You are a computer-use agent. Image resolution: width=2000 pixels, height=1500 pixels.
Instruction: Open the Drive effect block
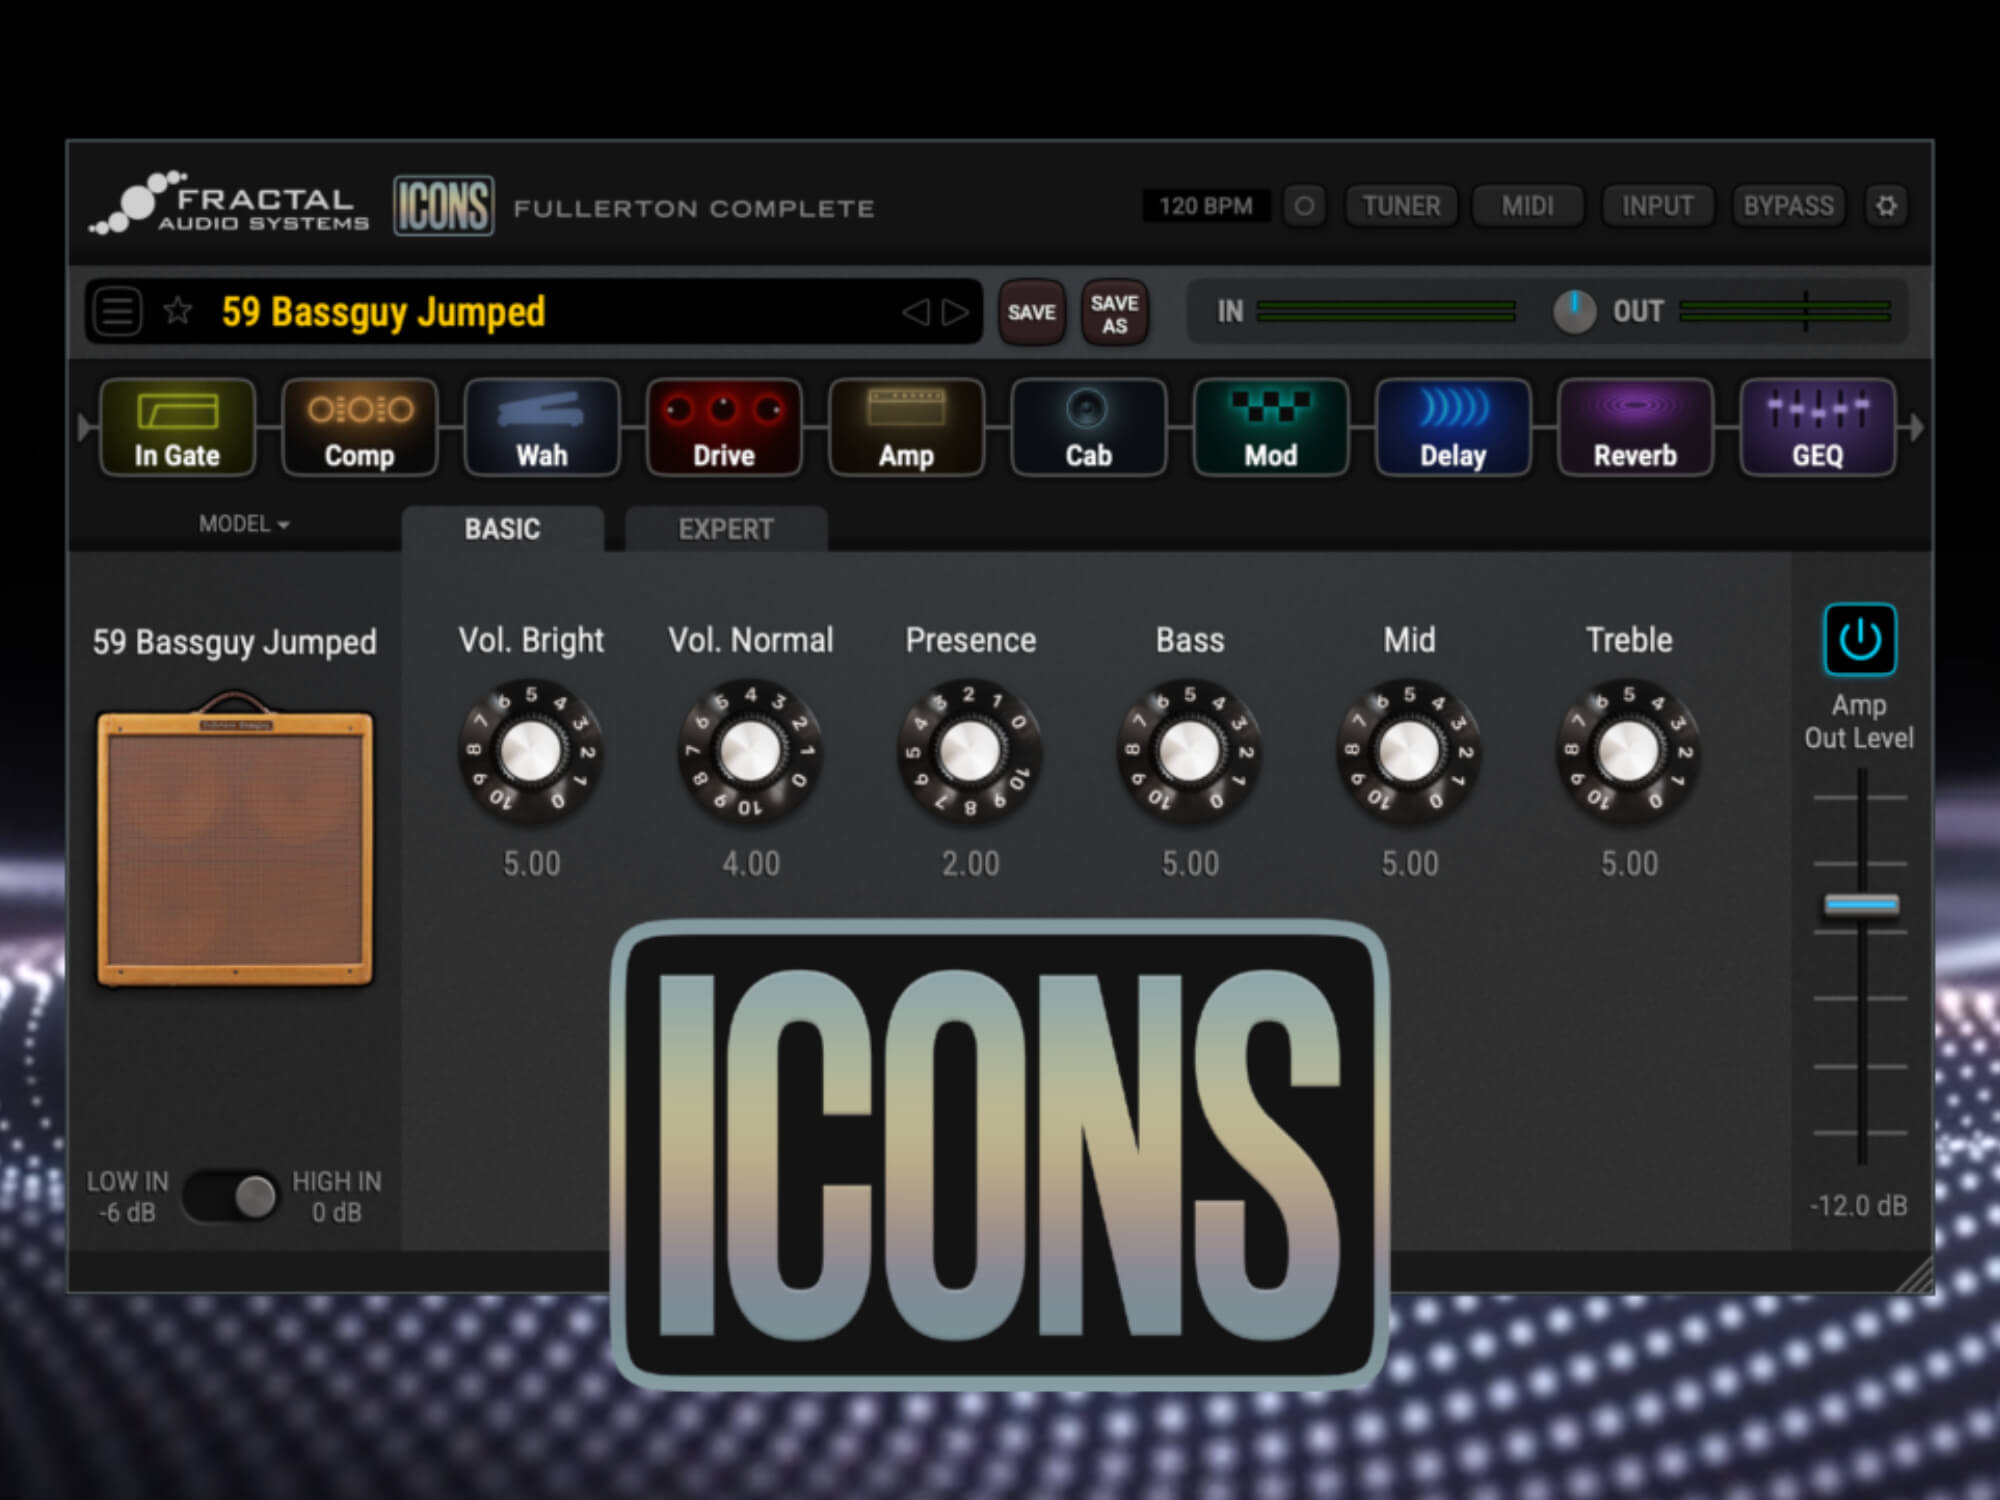(x=723, y=429)
